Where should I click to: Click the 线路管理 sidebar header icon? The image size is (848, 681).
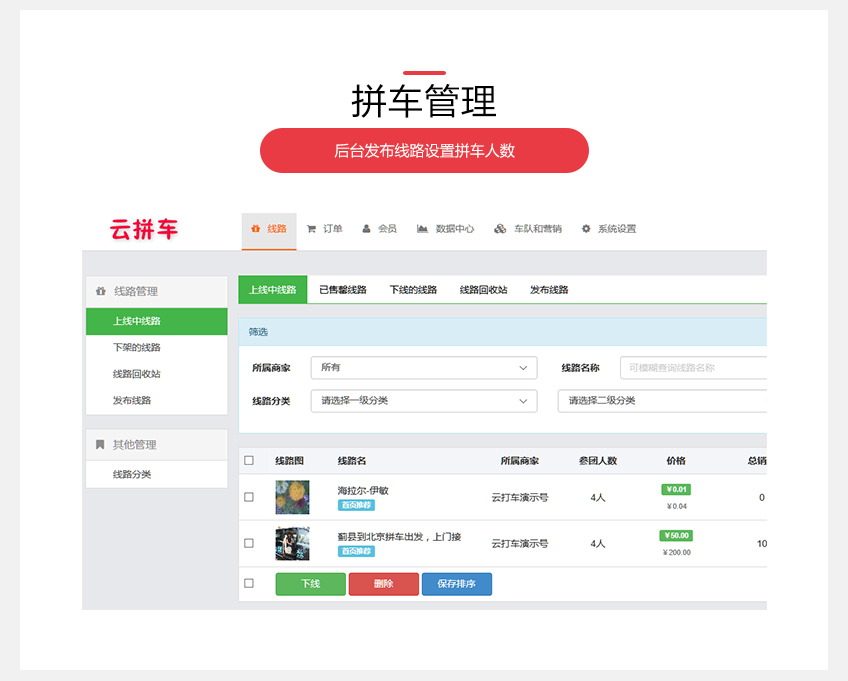click(x=100, y=292)
